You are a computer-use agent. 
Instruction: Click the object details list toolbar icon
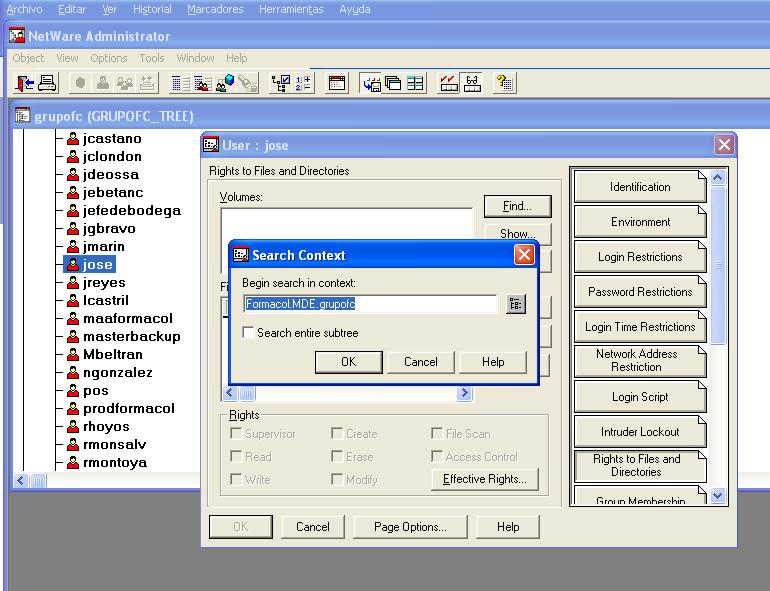180,83
